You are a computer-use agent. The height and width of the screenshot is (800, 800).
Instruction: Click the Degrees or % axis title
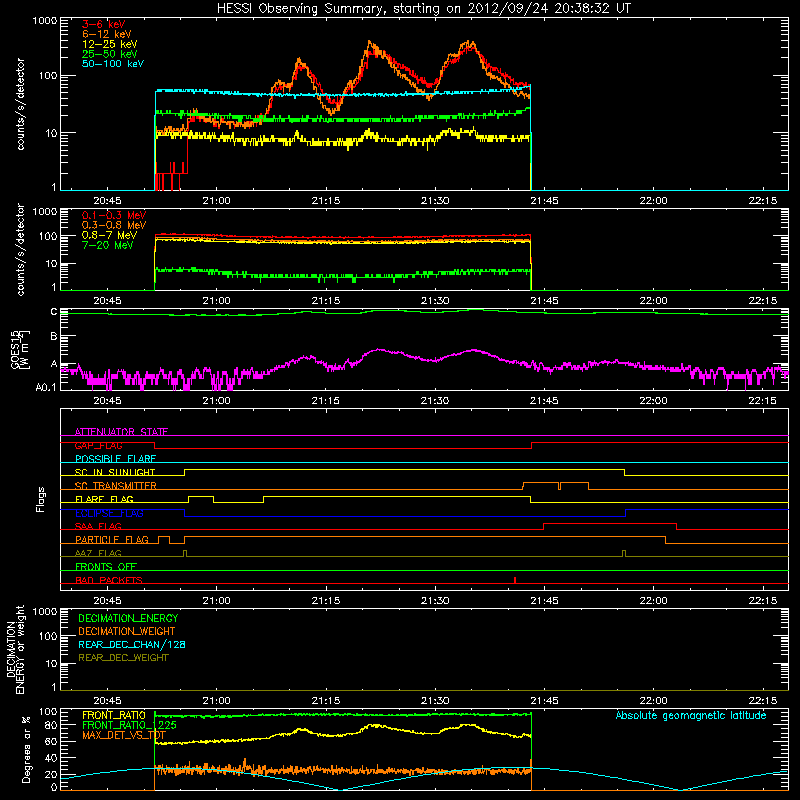click(x=26, y=749)
